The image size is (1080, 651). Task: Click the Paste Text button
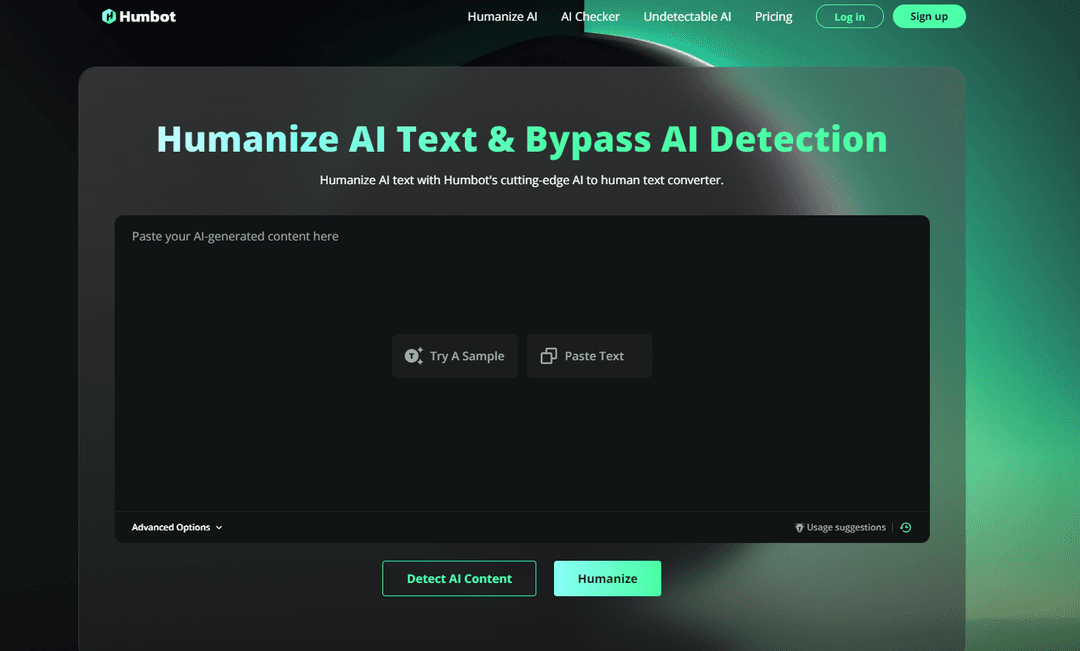coord(590,355)
